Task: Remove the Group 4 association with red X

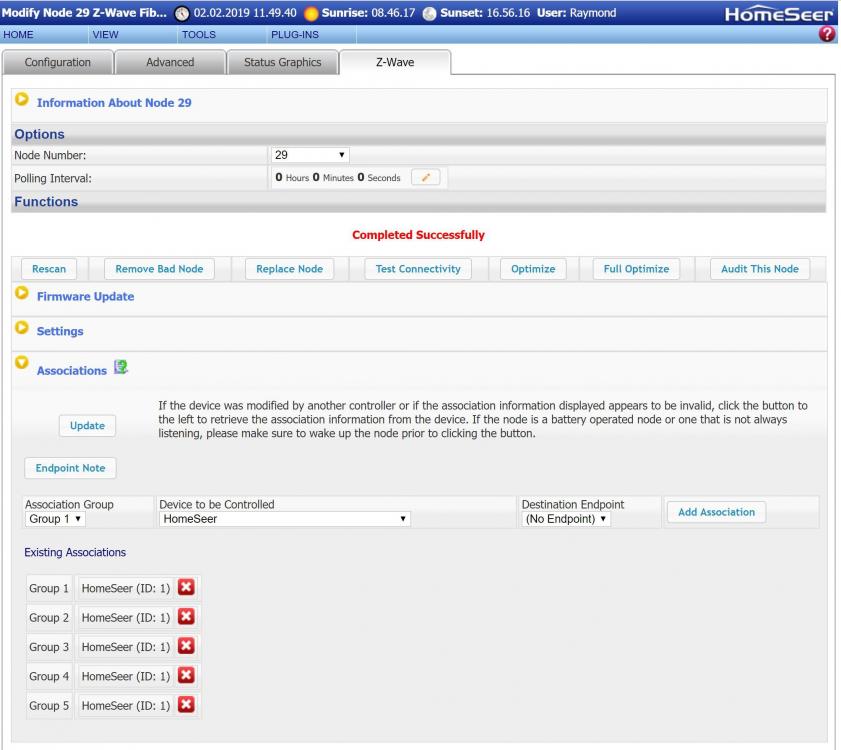Action: click(x=185, y=676)
